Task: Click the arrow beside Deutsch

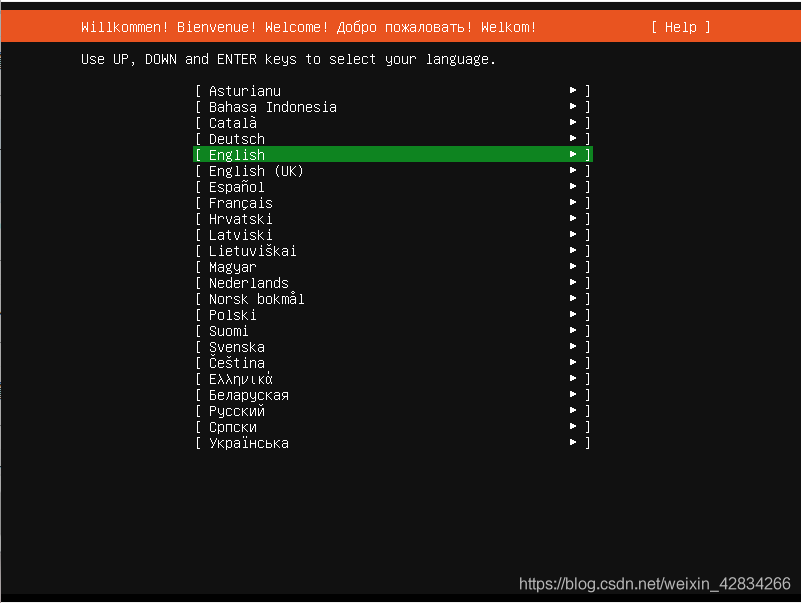Action: tap(573, 138)
